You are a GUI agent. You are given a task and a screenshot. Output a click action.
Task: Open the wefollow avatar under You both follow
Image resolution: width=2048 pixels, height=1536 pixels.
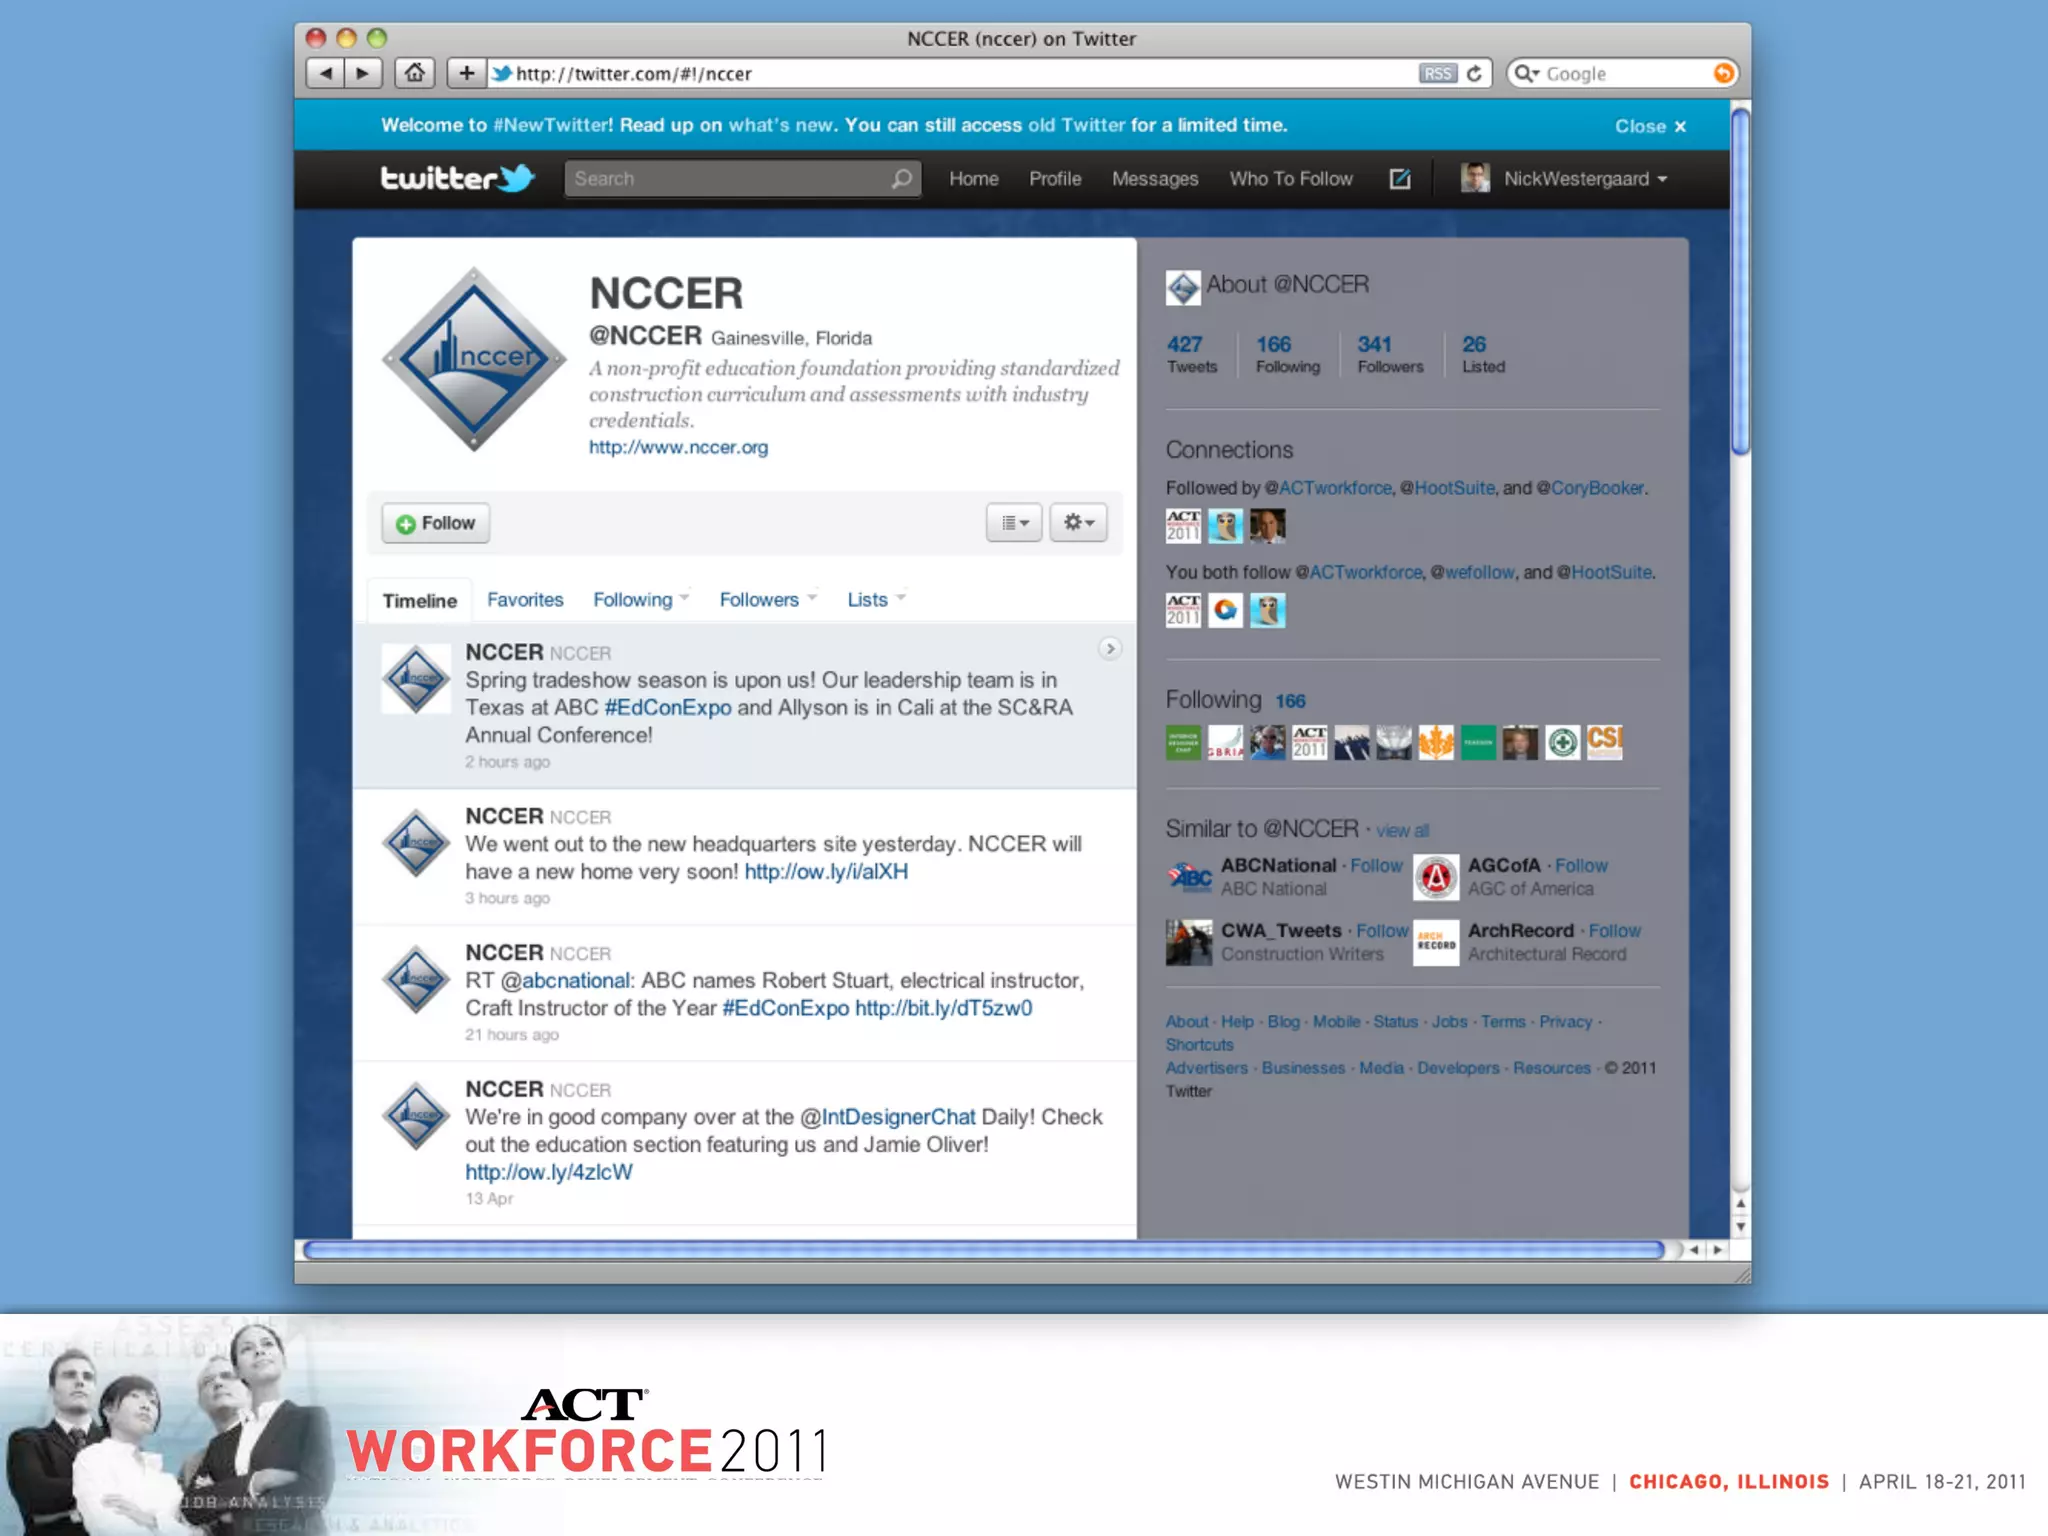1225,610
